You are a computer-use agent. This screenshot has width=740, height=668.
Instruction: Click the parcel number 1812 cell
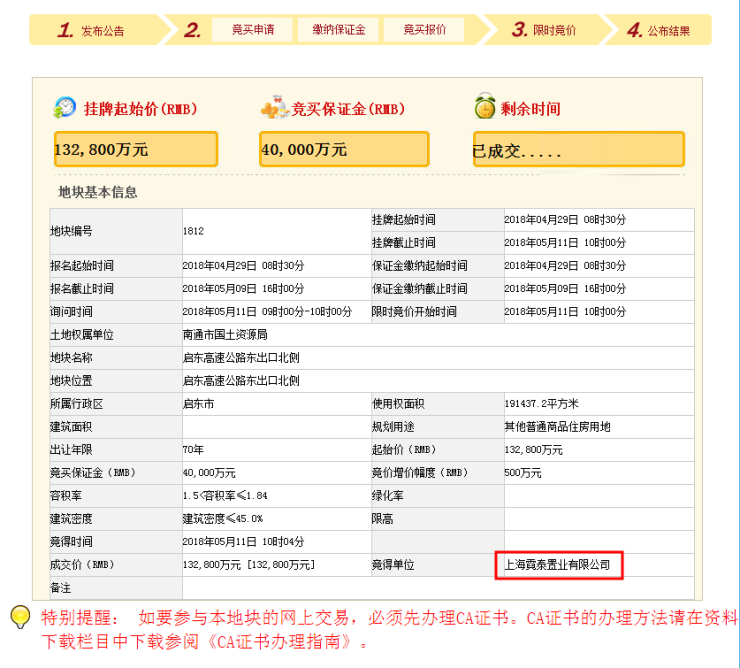point(194,231)
